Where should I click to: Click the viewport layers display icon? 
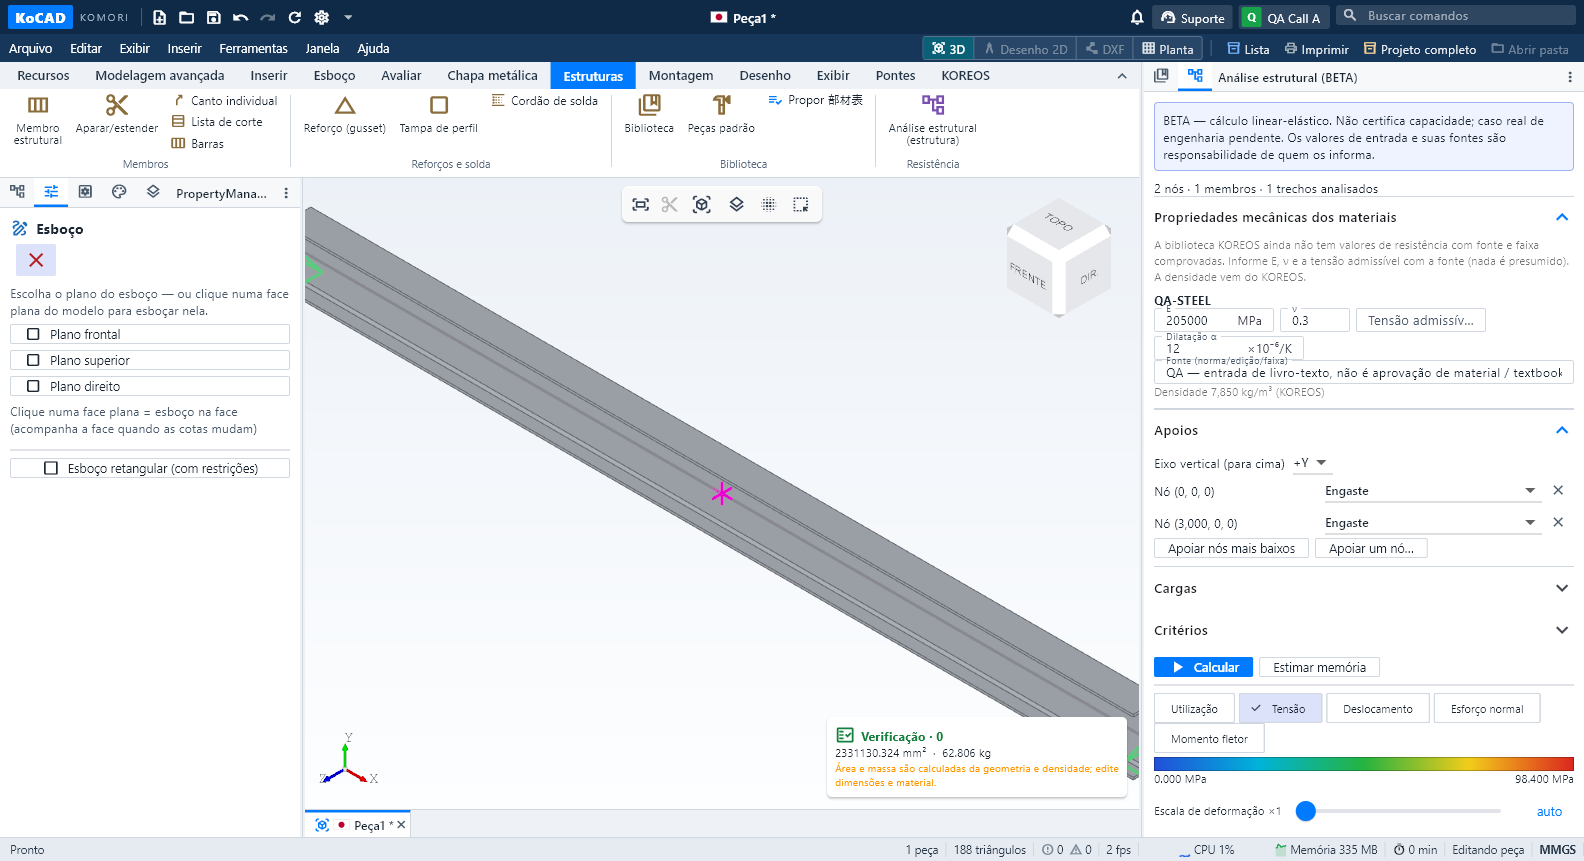click(x=736, y=205)
